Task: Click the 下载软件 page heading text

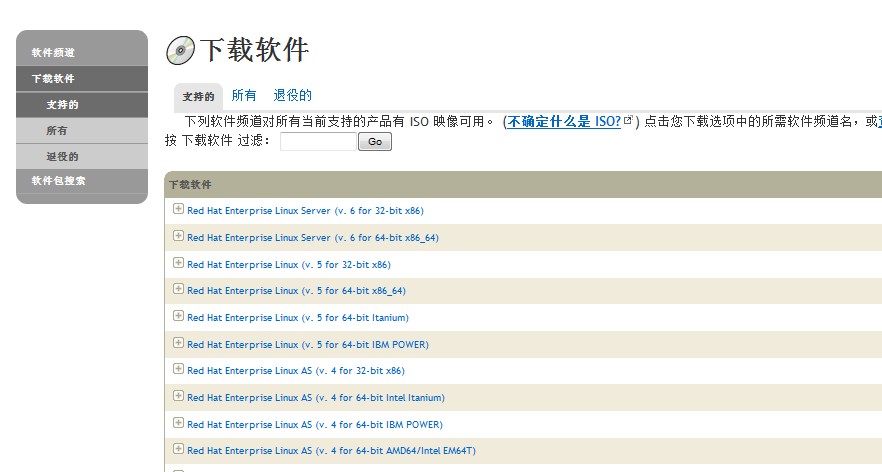Action: click(254, 50)
